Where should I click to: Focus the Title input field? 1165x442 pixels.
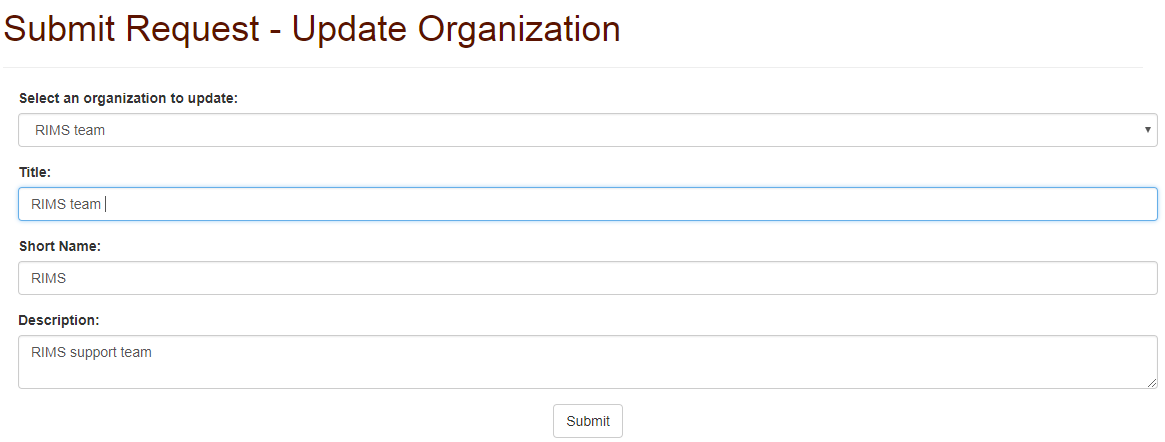587,204
